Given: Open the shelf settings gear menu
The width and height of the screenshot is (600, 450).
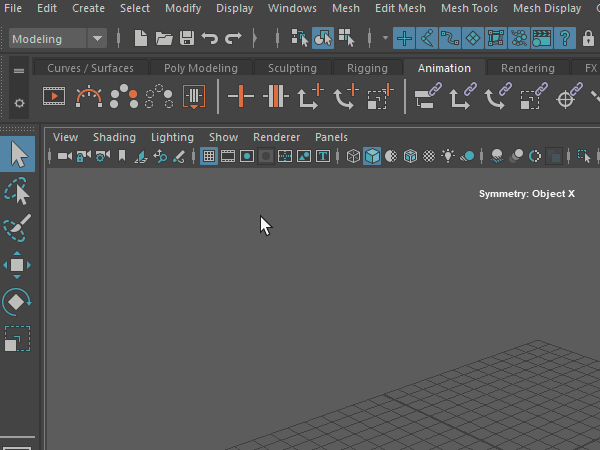Looking at the screenshot, I should [x=19, y=103].
